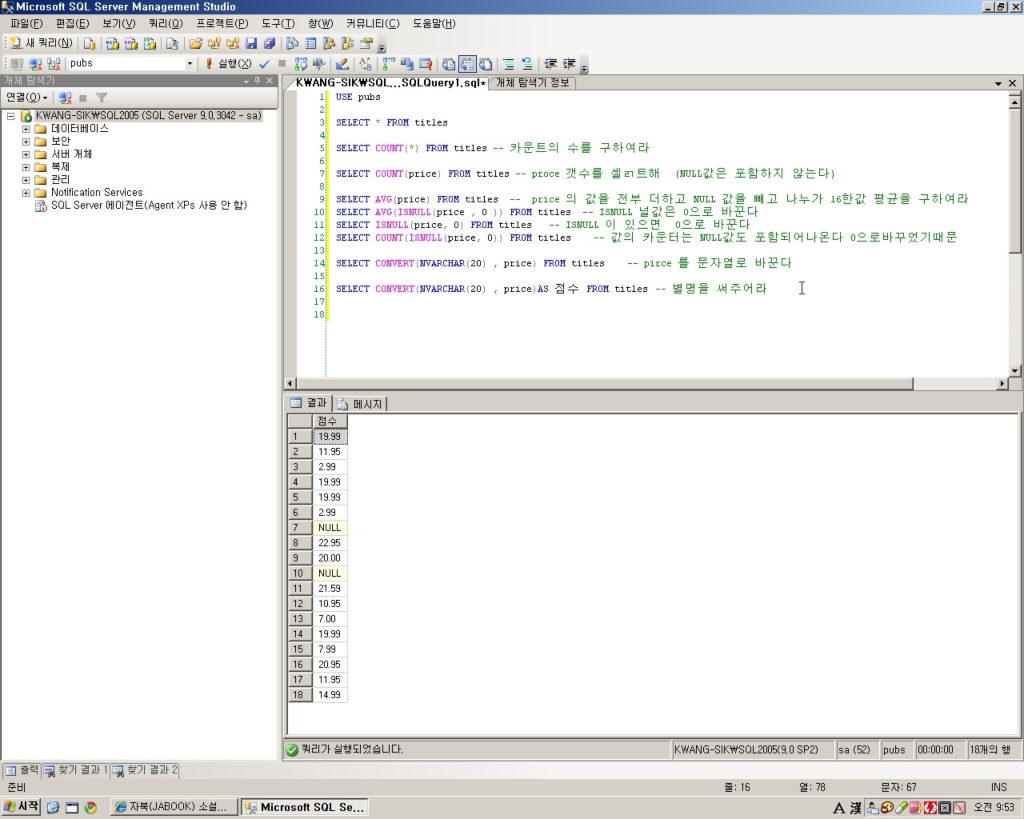Click the Save All icon
Image resolution: width=1024 pixels, height=819 pixels.
[270, 44]
